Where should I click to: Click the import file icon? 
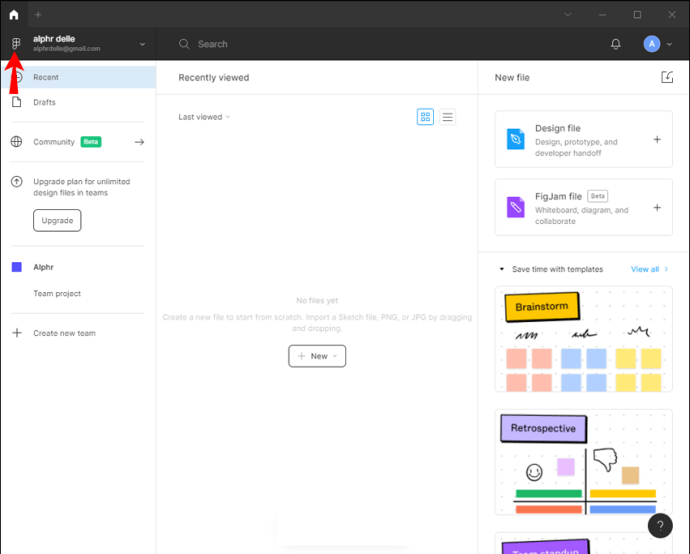click(x=667, y=77)
